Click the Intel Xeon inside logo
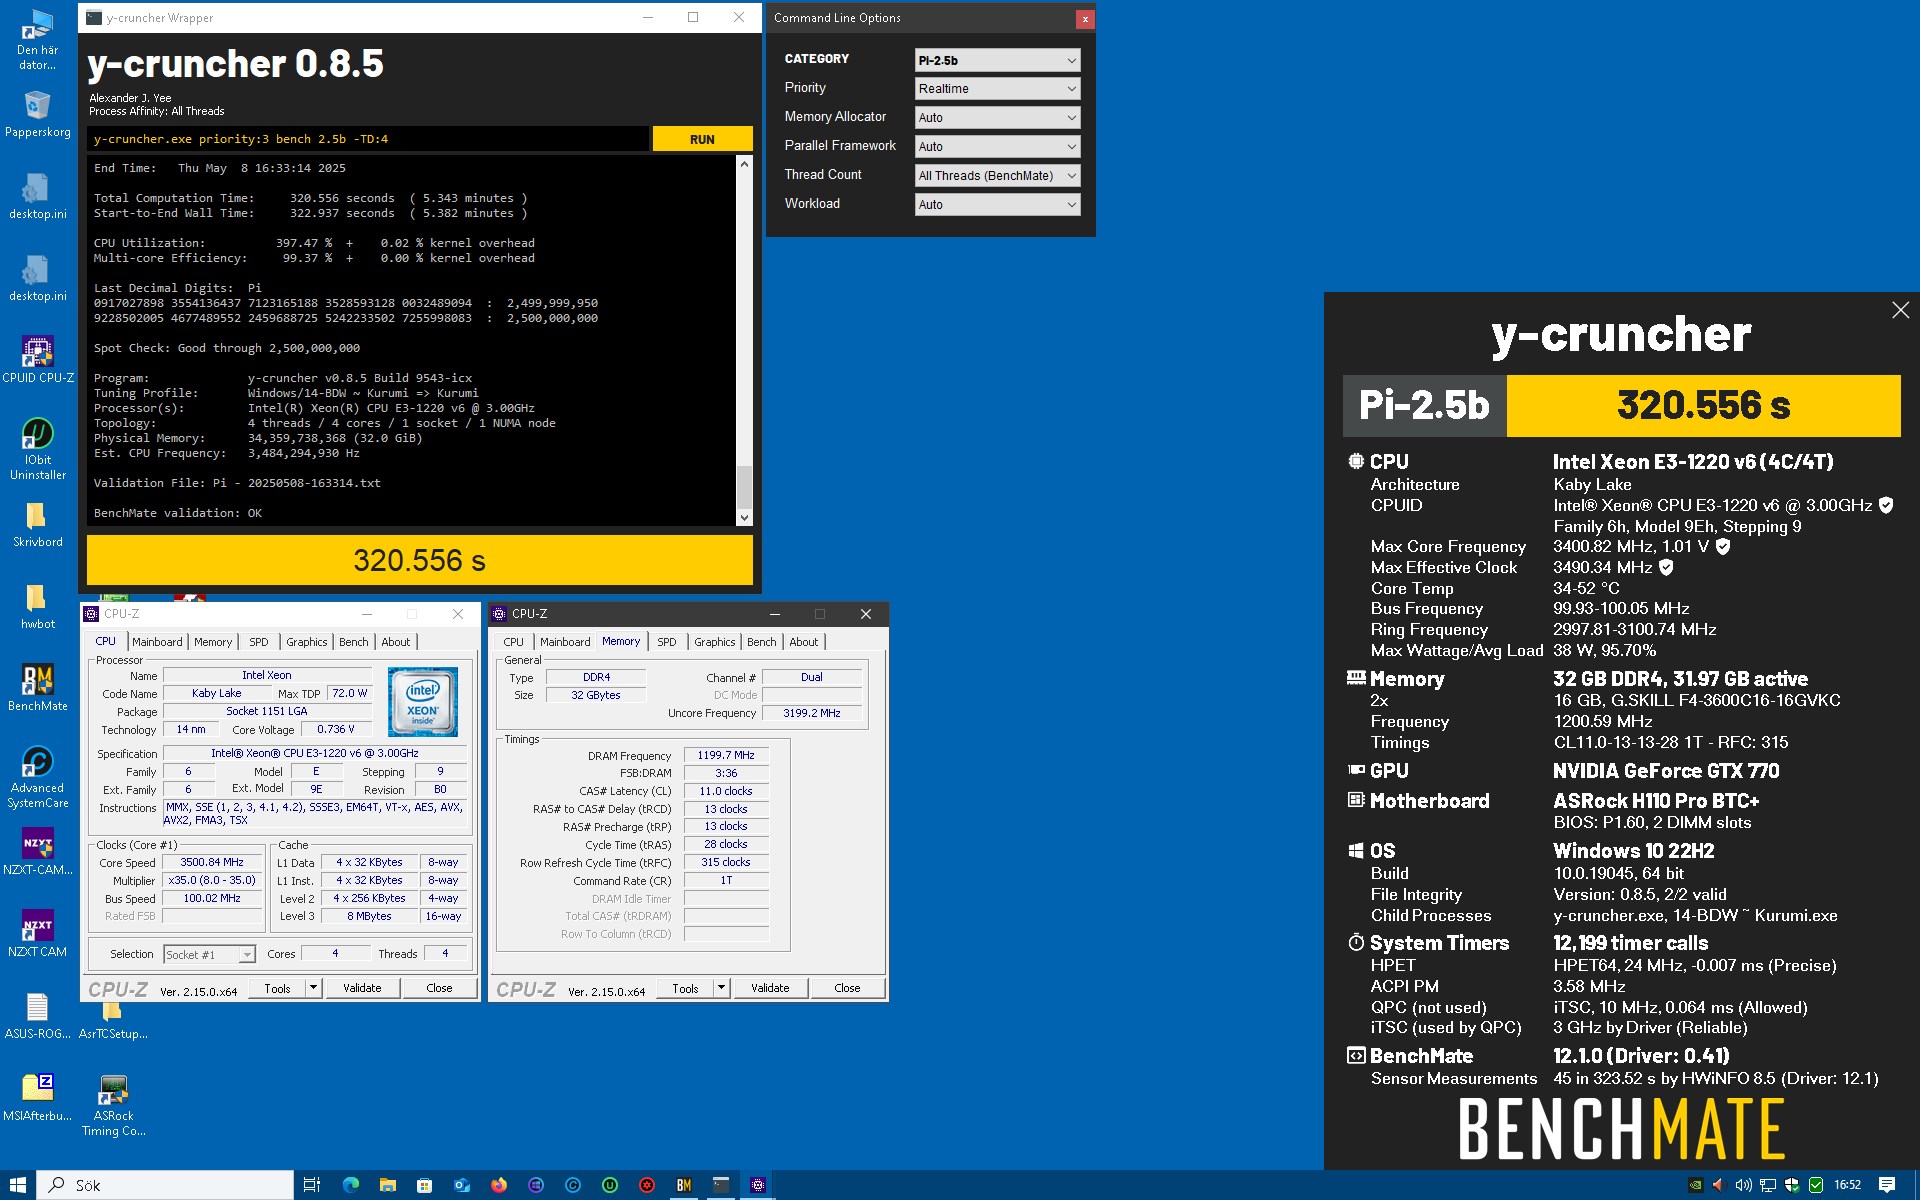The image size is (1920, 1200). tap(422, 702)
